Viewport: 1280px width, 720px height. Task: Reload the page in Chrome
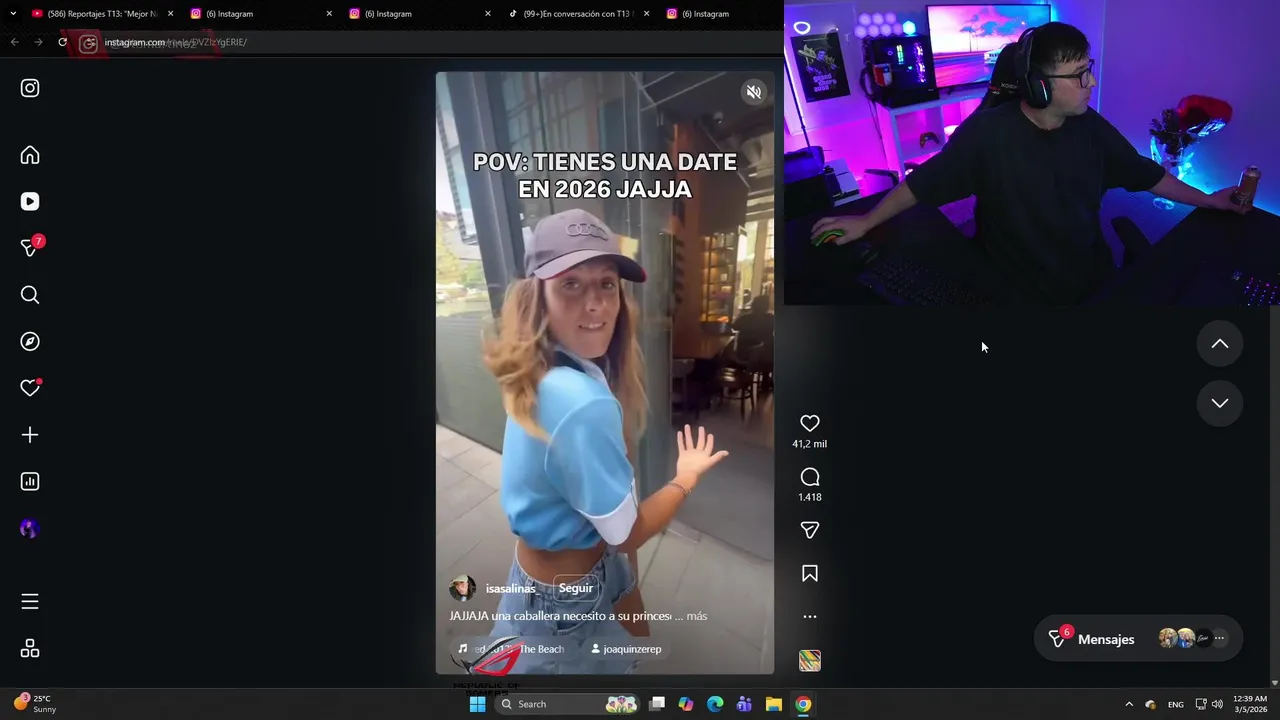pyautogui.click(x=62, y=42)
